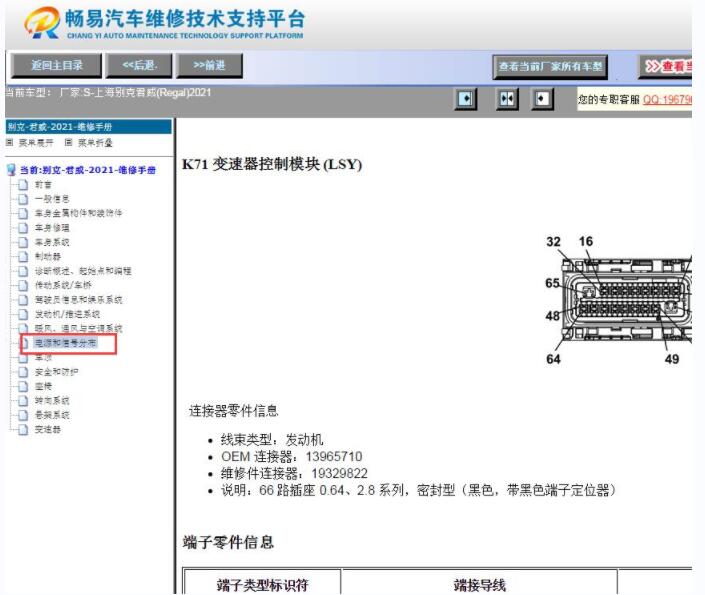The height and width of the screenshot is (595, 705).
Task: Click page icon beside 车顶
Action: pos(23,358)
